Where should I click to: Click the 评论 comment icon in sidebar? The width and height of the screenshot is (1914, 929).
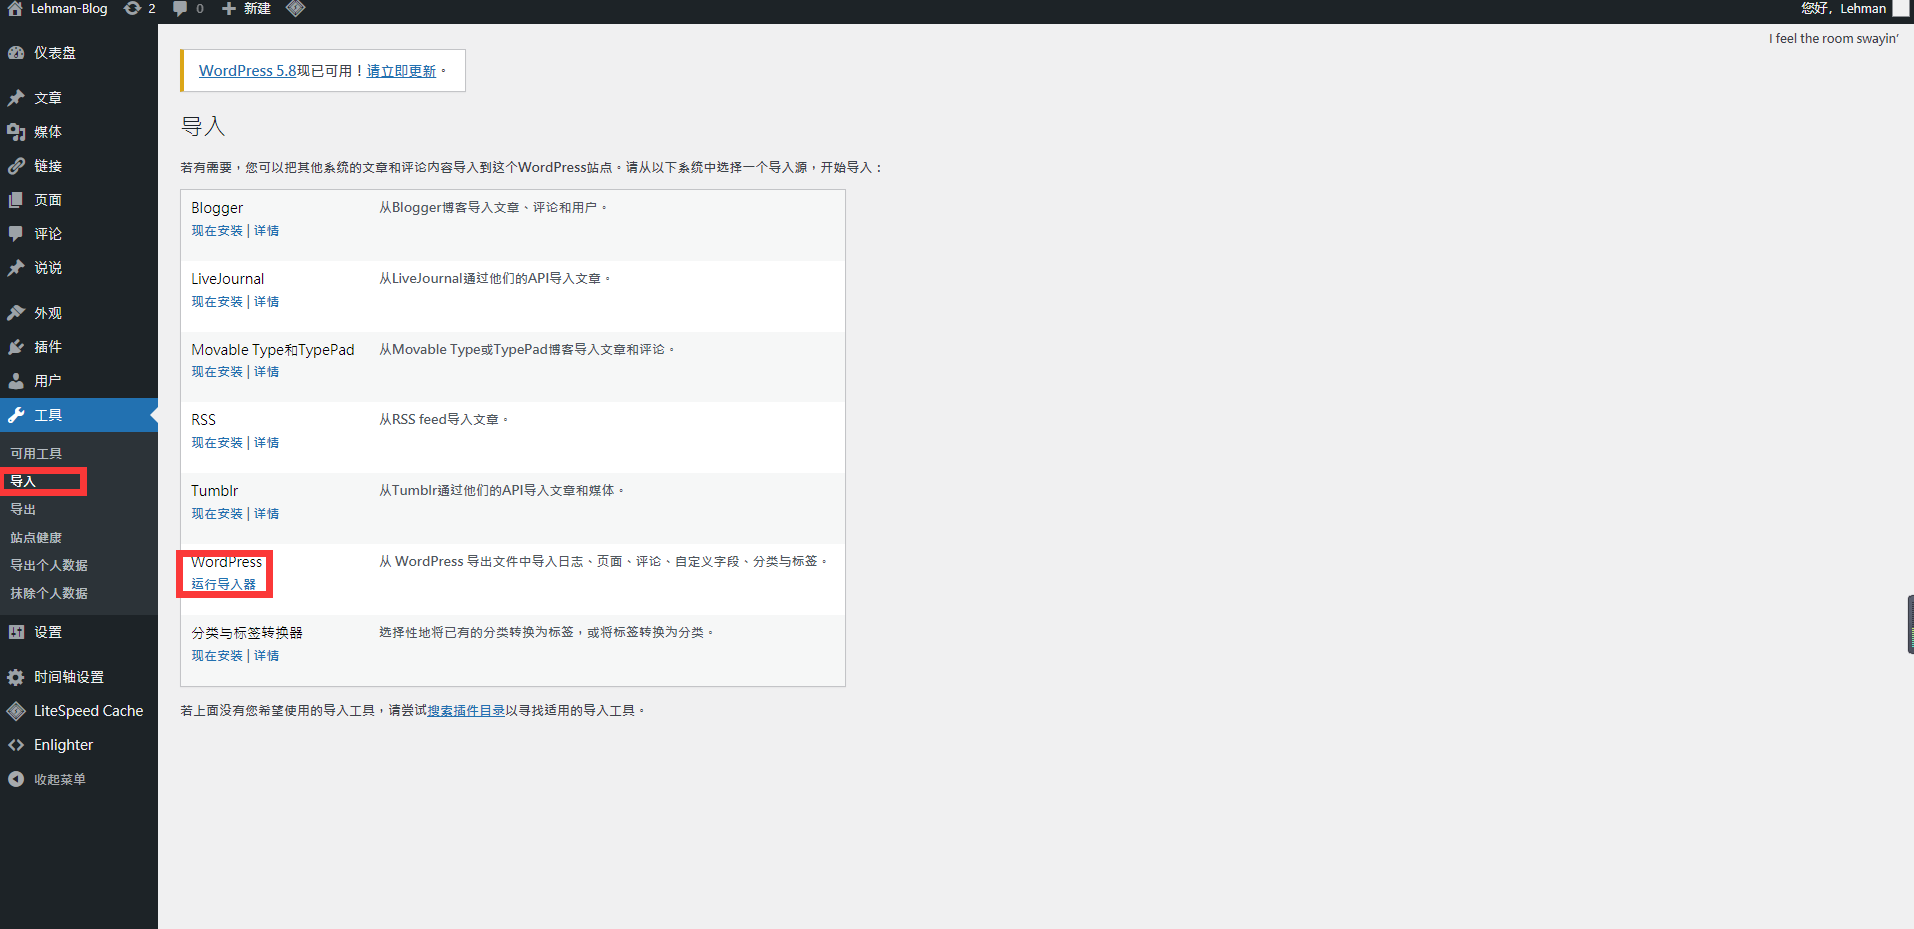click(x=16, y=234)
